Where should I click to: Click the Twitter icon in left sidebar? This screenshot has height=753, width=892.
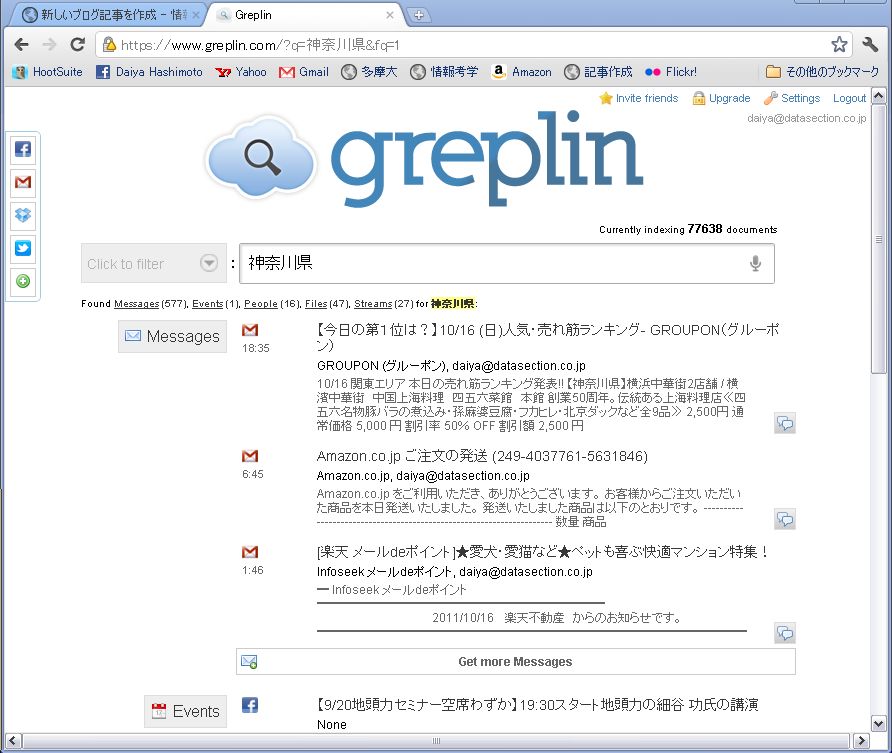click(x=23, y=248)
